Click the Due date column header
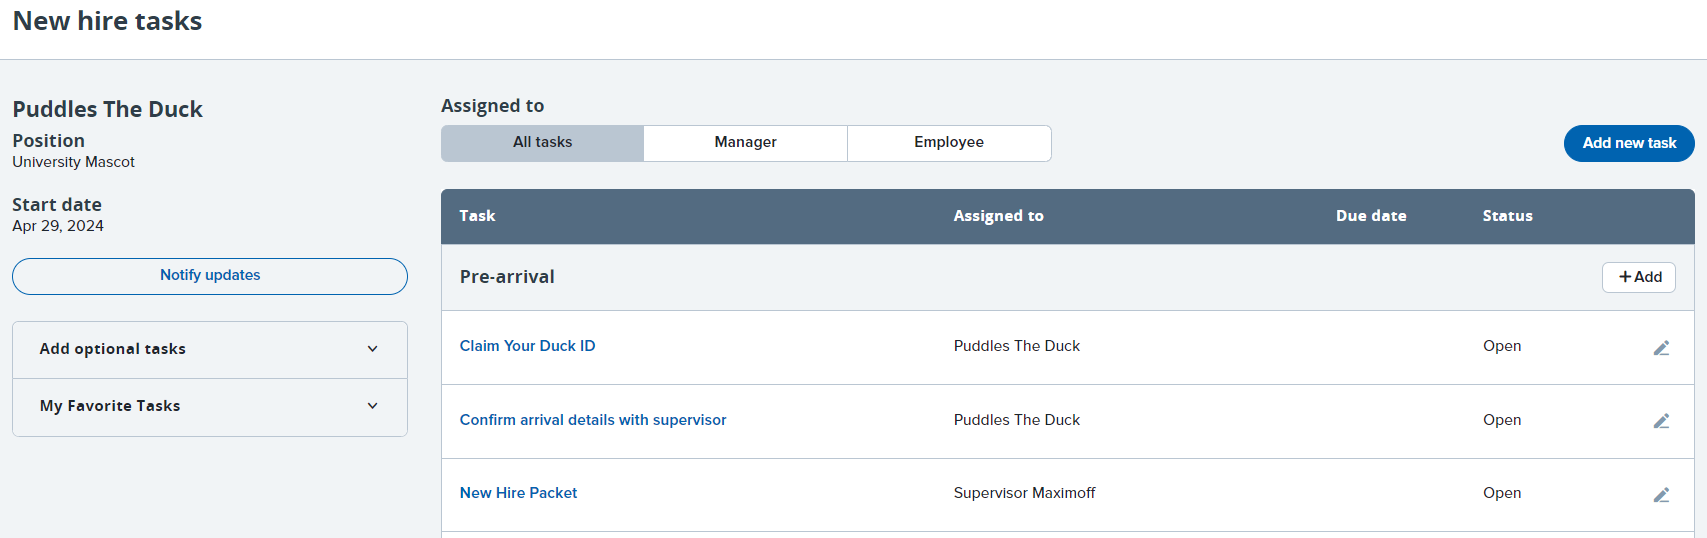Viewport: 1707px width, 538px height. click(1371, 216)
